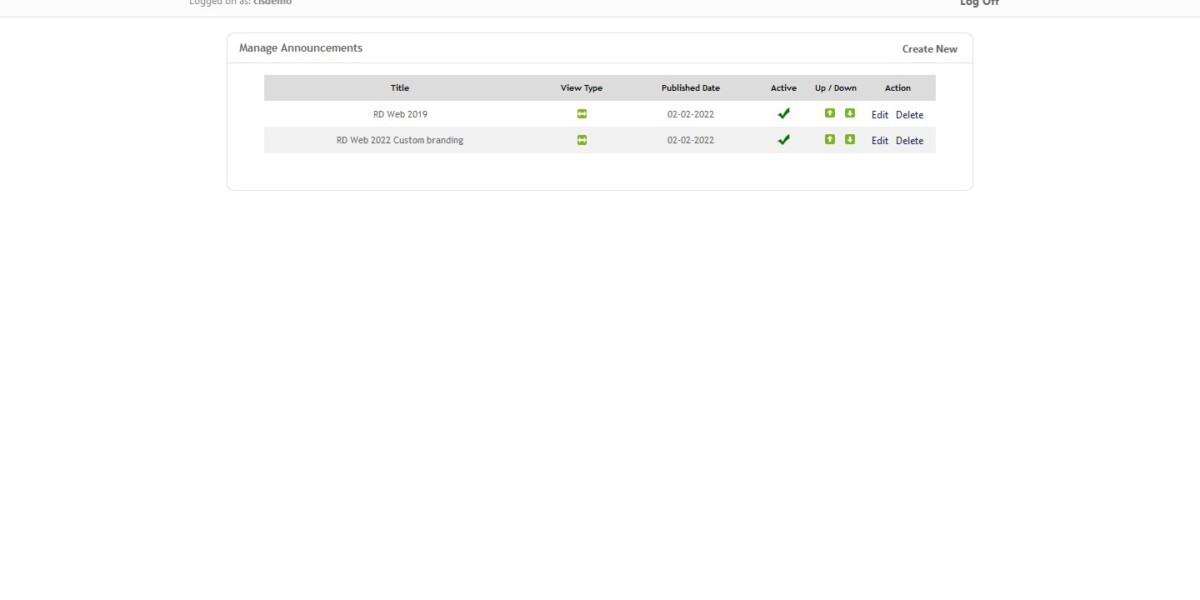Click the Title column header

[x=400, y=88]
